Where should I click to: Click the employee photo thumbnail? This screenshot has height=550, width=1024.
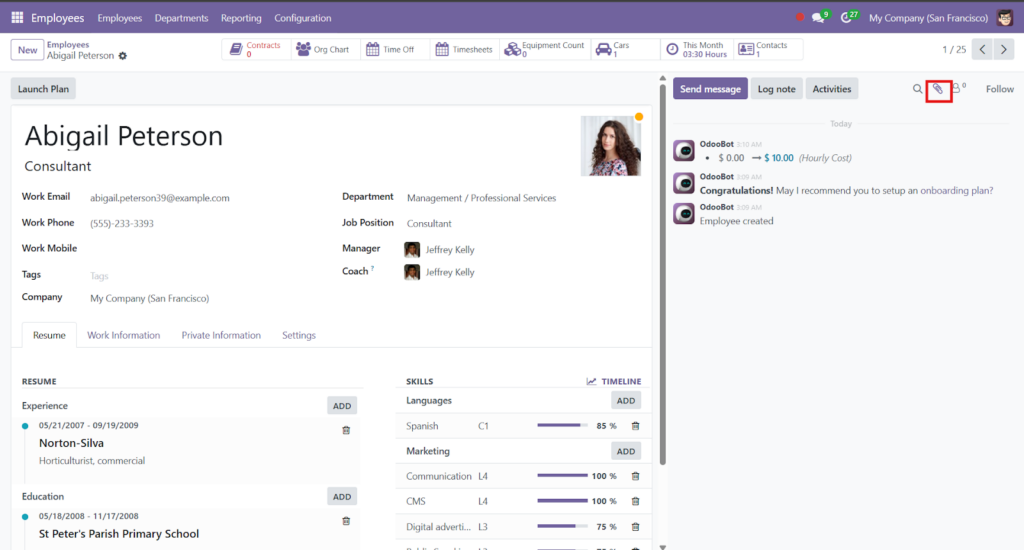point(611,146)
